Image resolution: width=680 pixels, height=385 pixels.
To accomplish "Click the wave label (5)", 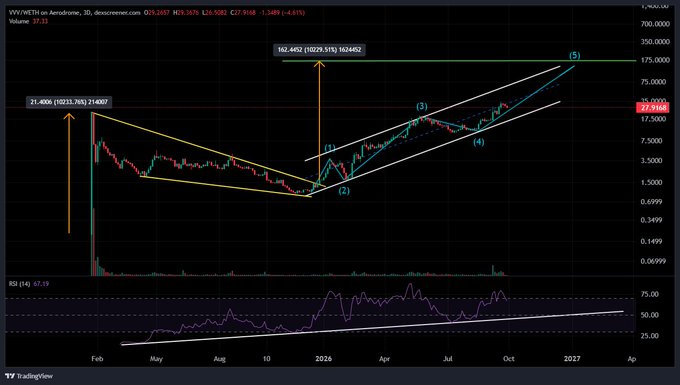I will pyautogui.click(x=575, y=55).
